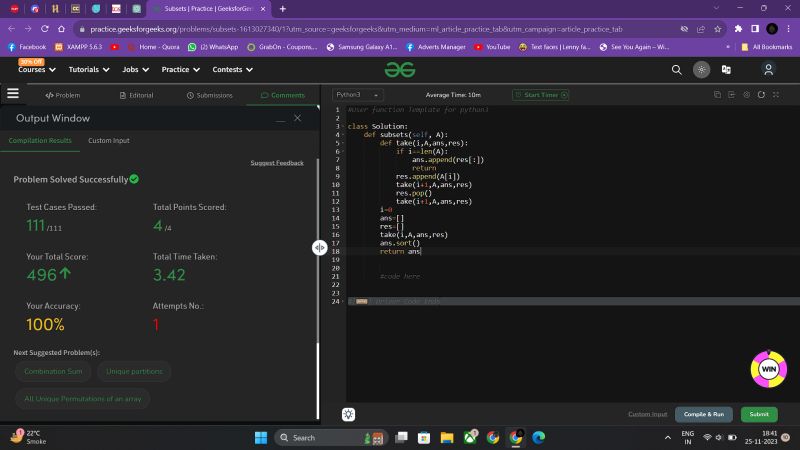
Task: Expand editor to fullscreen
Action: [x=776, y=95]
